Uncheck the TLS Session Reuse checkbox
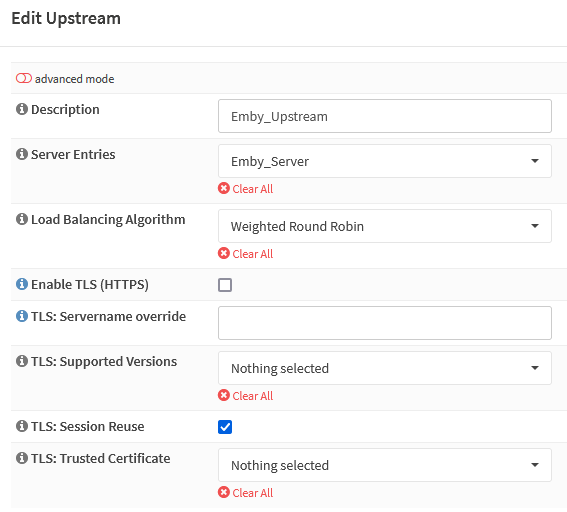The height and width of the screenshot is (512, 567). click(x=225, y=427)
